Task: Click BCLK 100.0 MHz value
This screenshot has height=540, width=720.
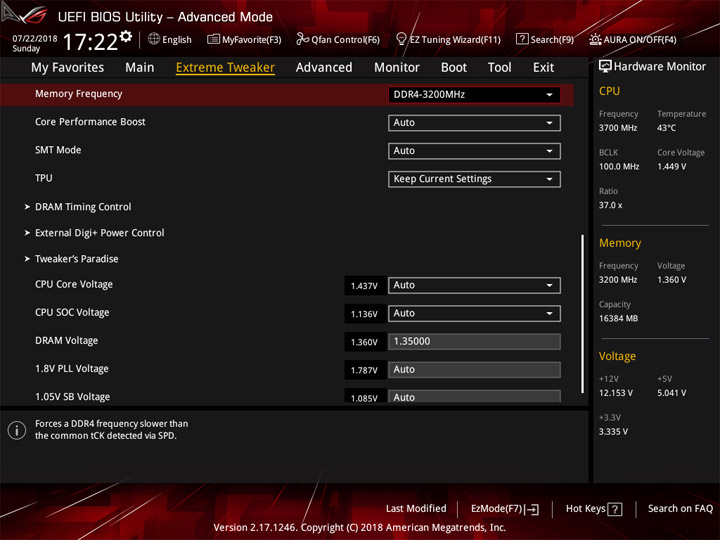Action: pos(619,167)
